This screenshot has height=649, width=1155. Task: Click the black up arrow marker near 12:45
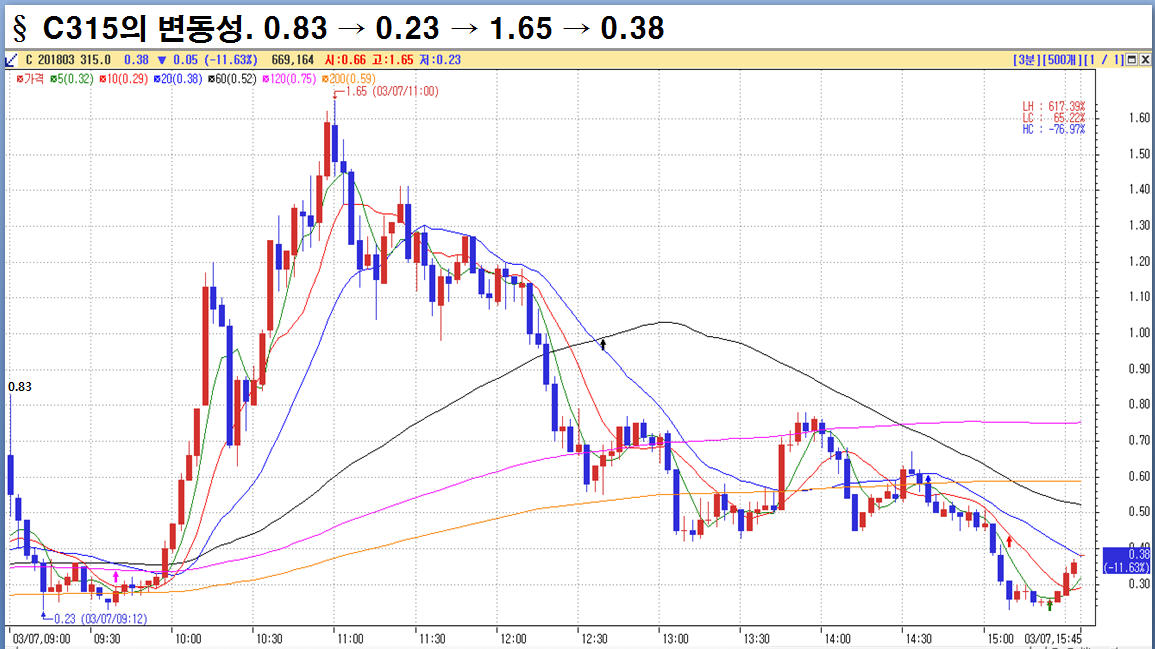point(603,345)
